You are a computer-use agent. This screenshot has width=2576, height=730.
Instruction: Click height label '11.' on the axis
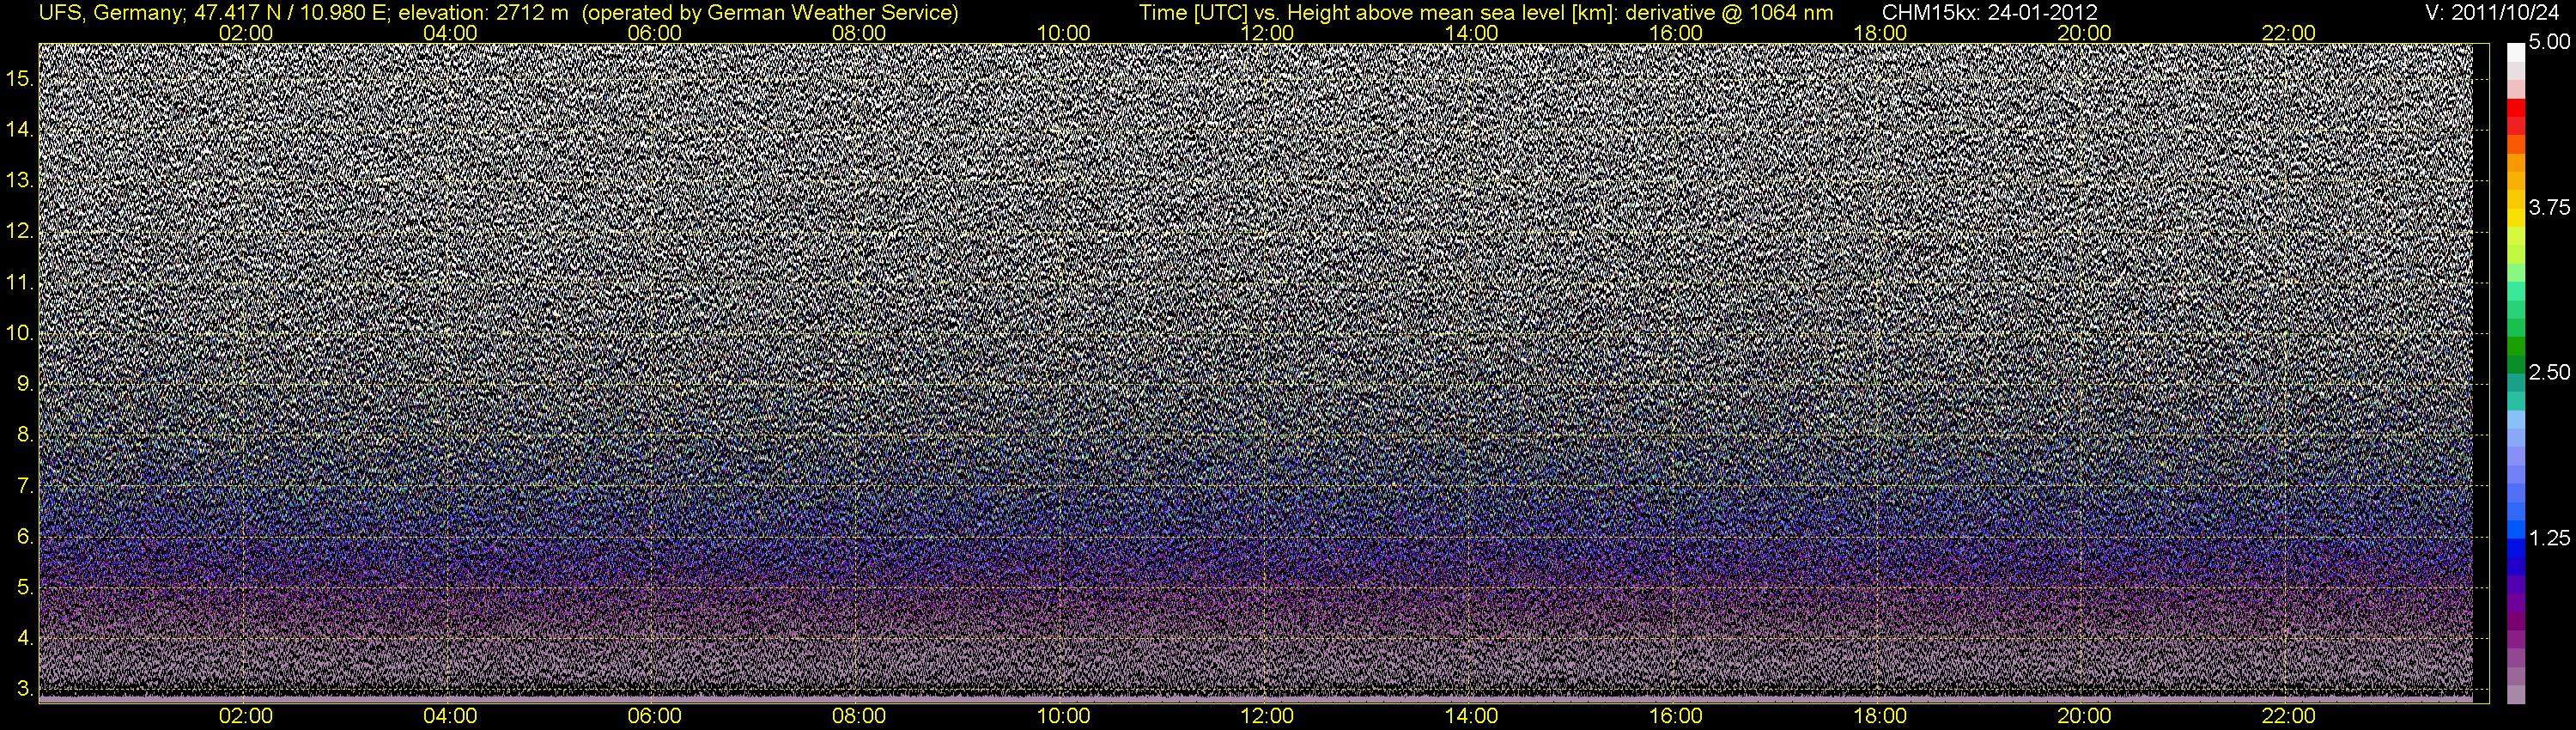point(20,283)
